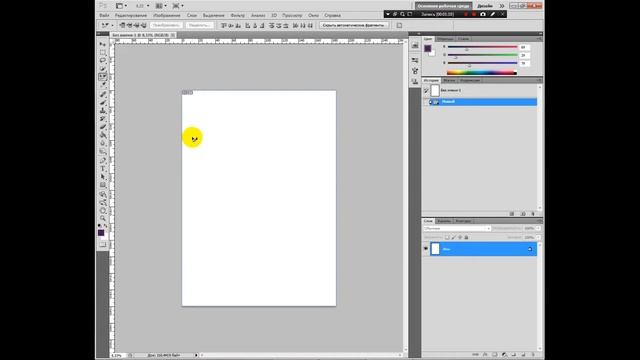Create new adjustment layer icon
This screenshot has height=360, width=640.
pyautogui.click(x=504, y=355)
